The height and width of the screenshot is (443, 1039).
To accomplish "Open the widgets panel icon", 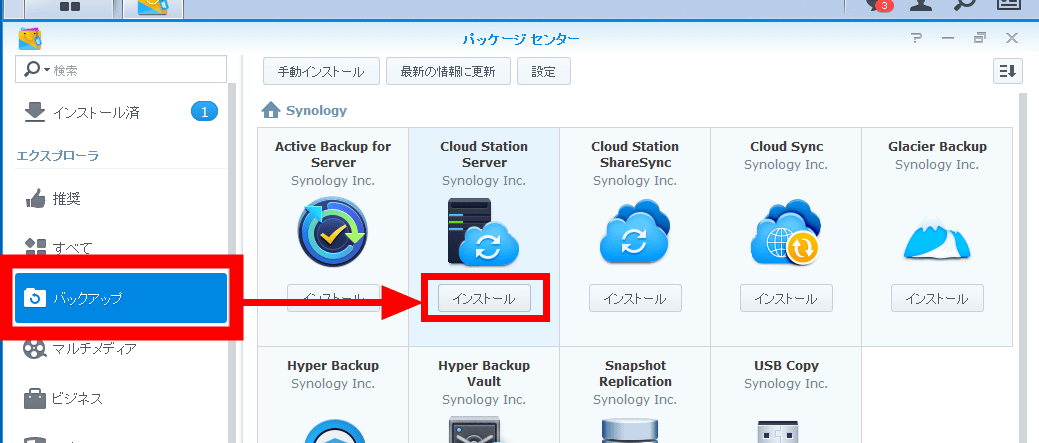I will [x=1008, y=5].
